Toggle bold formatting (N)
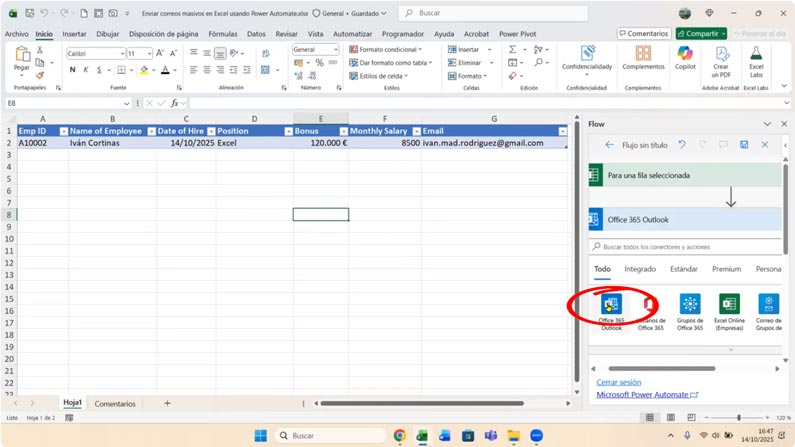The image size is (795, 447). (73, 70)
